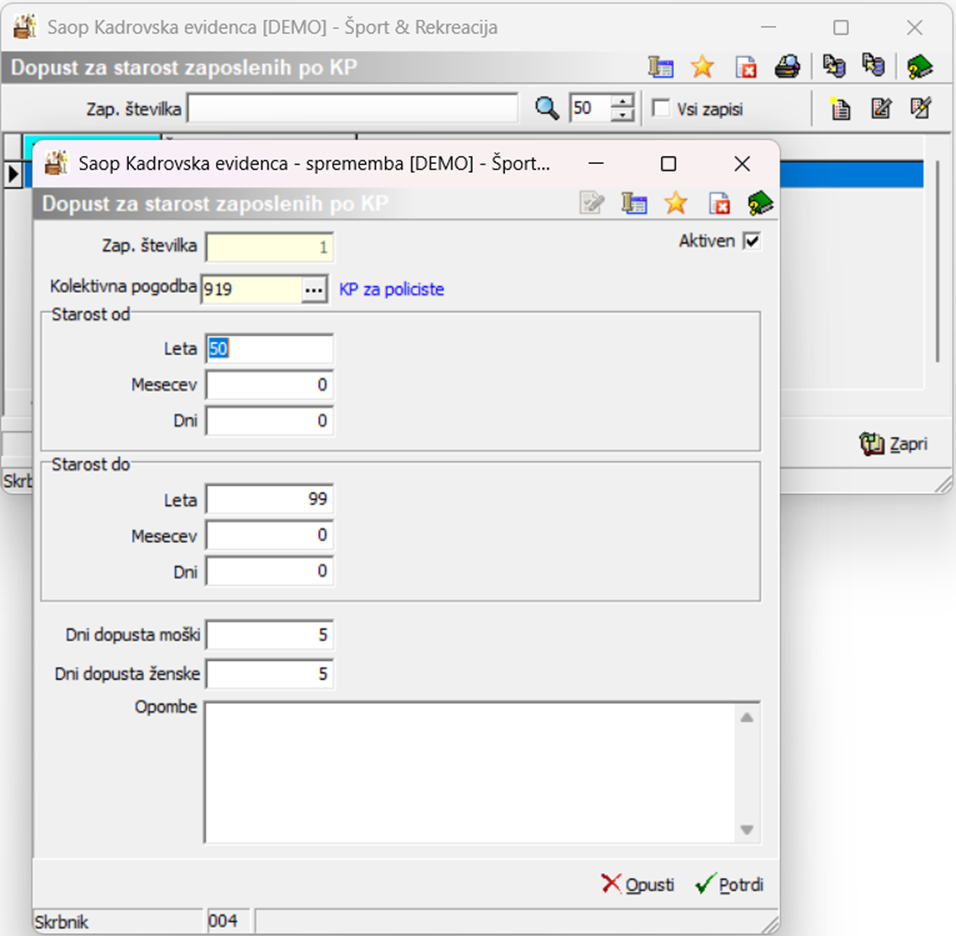Open the KP za policiste link
This screenshot has height=936, width=956.
click(391, 289)
